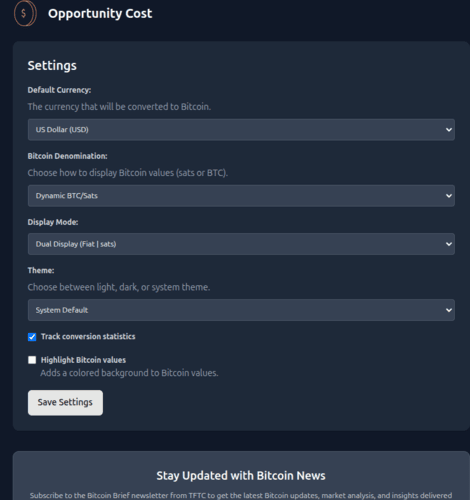
Task: Open the Theme selection dropdown
Action: (241, 310)
